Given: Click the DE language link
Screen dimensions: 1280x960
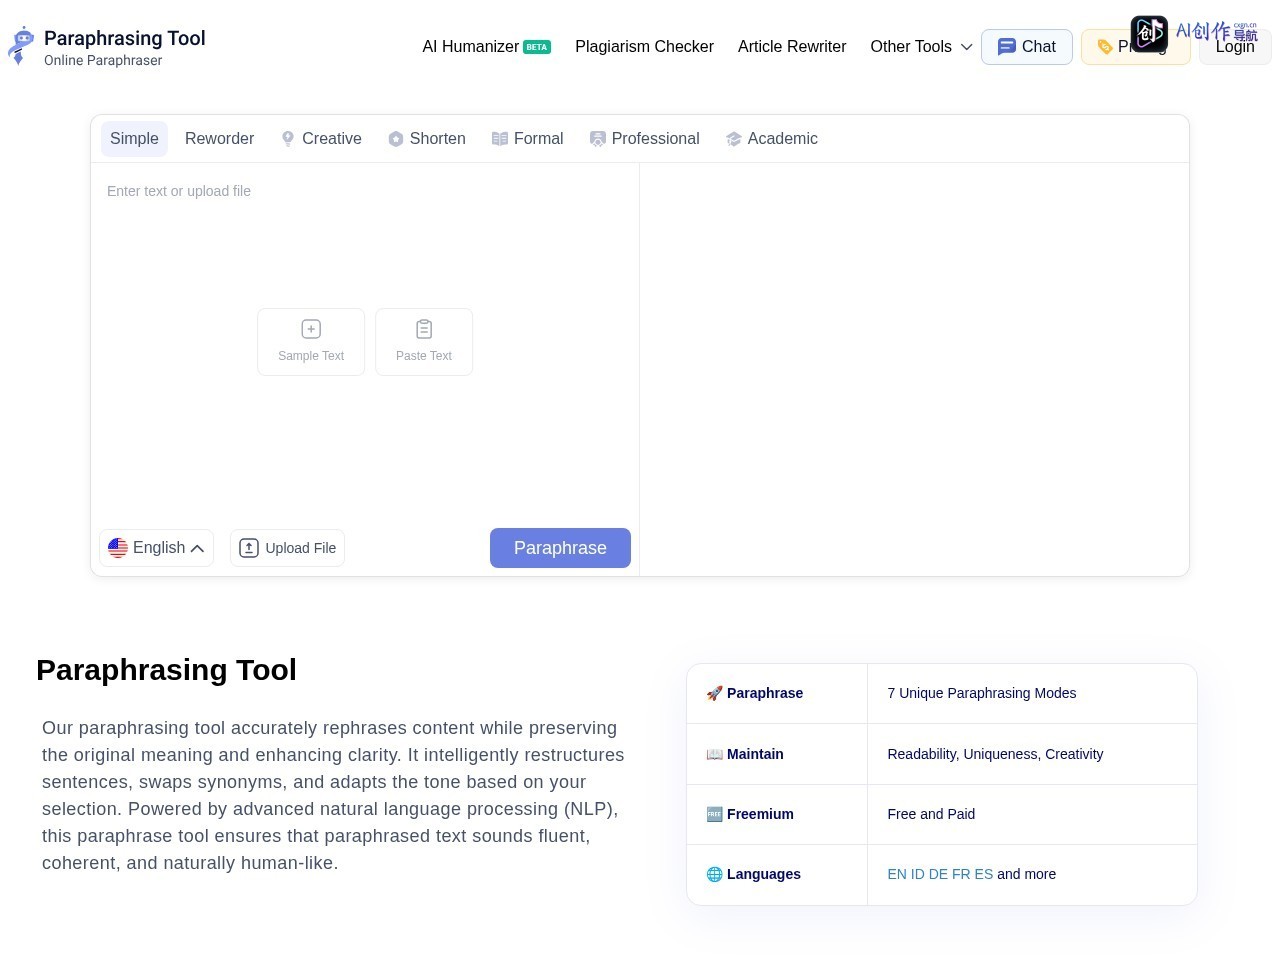Looking at the screenshot, I should click(x=938, y=874).
